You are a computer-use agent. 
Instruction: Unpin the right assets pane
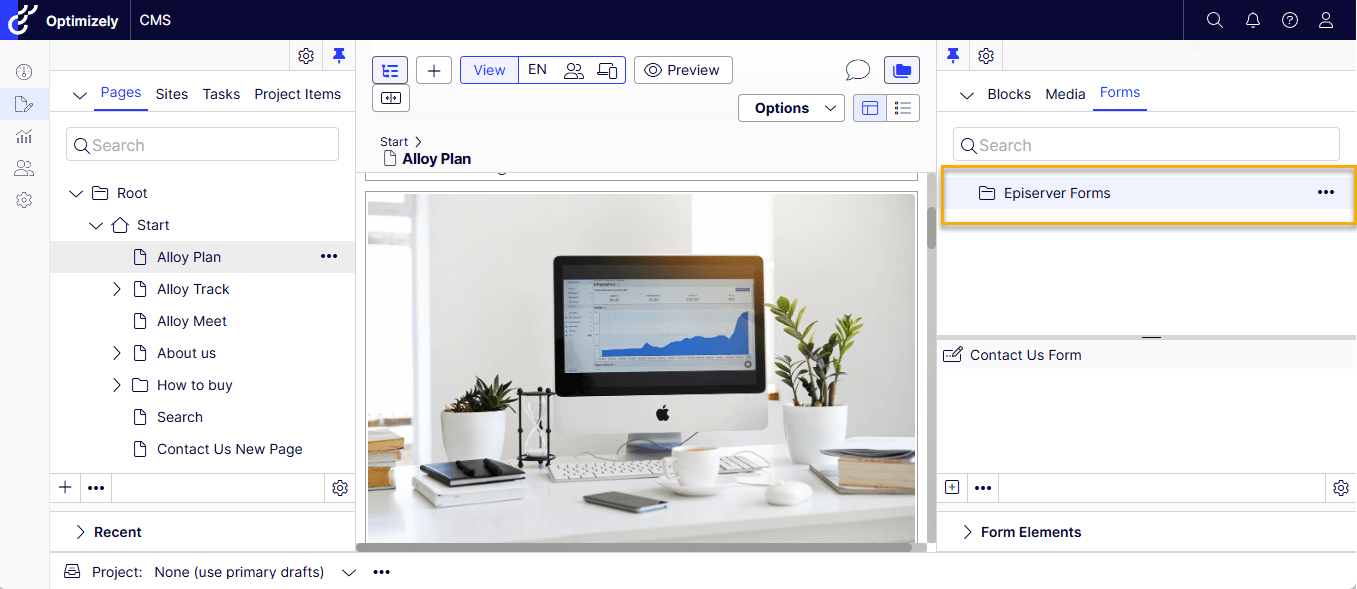pos(953,56)
